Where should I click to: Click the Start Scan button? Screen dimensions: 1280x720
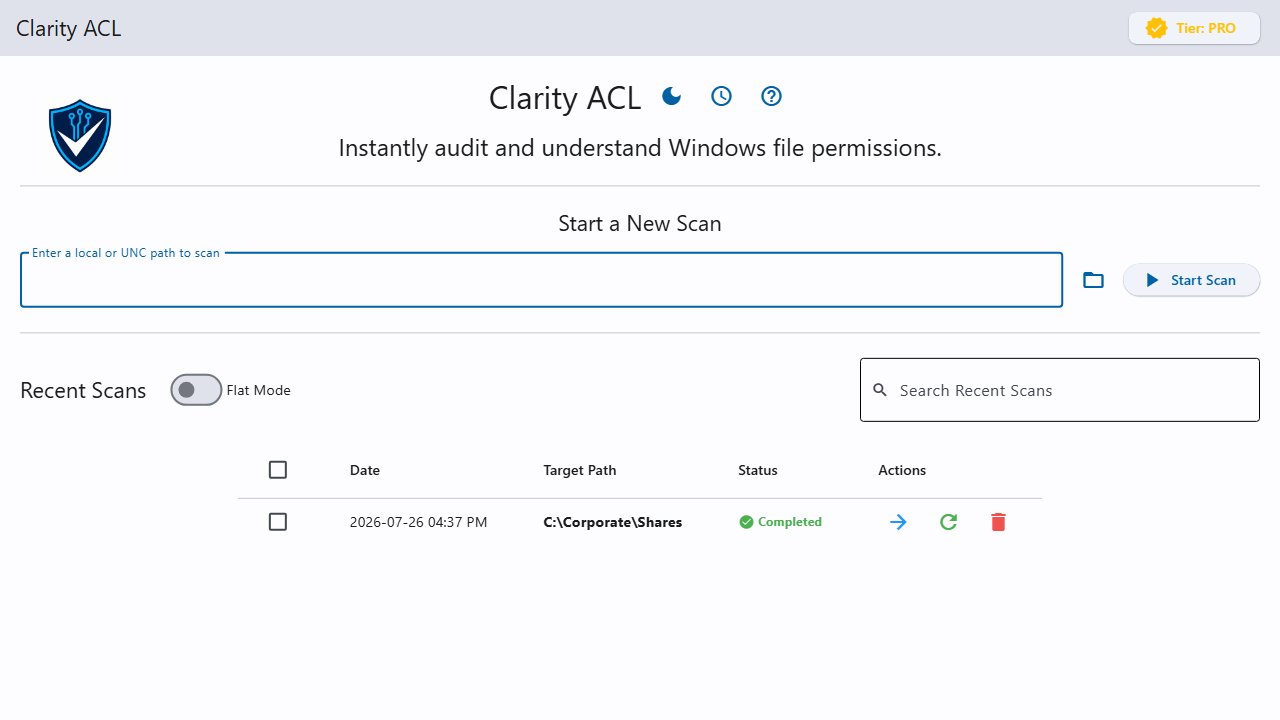[x=1191, y=280]
